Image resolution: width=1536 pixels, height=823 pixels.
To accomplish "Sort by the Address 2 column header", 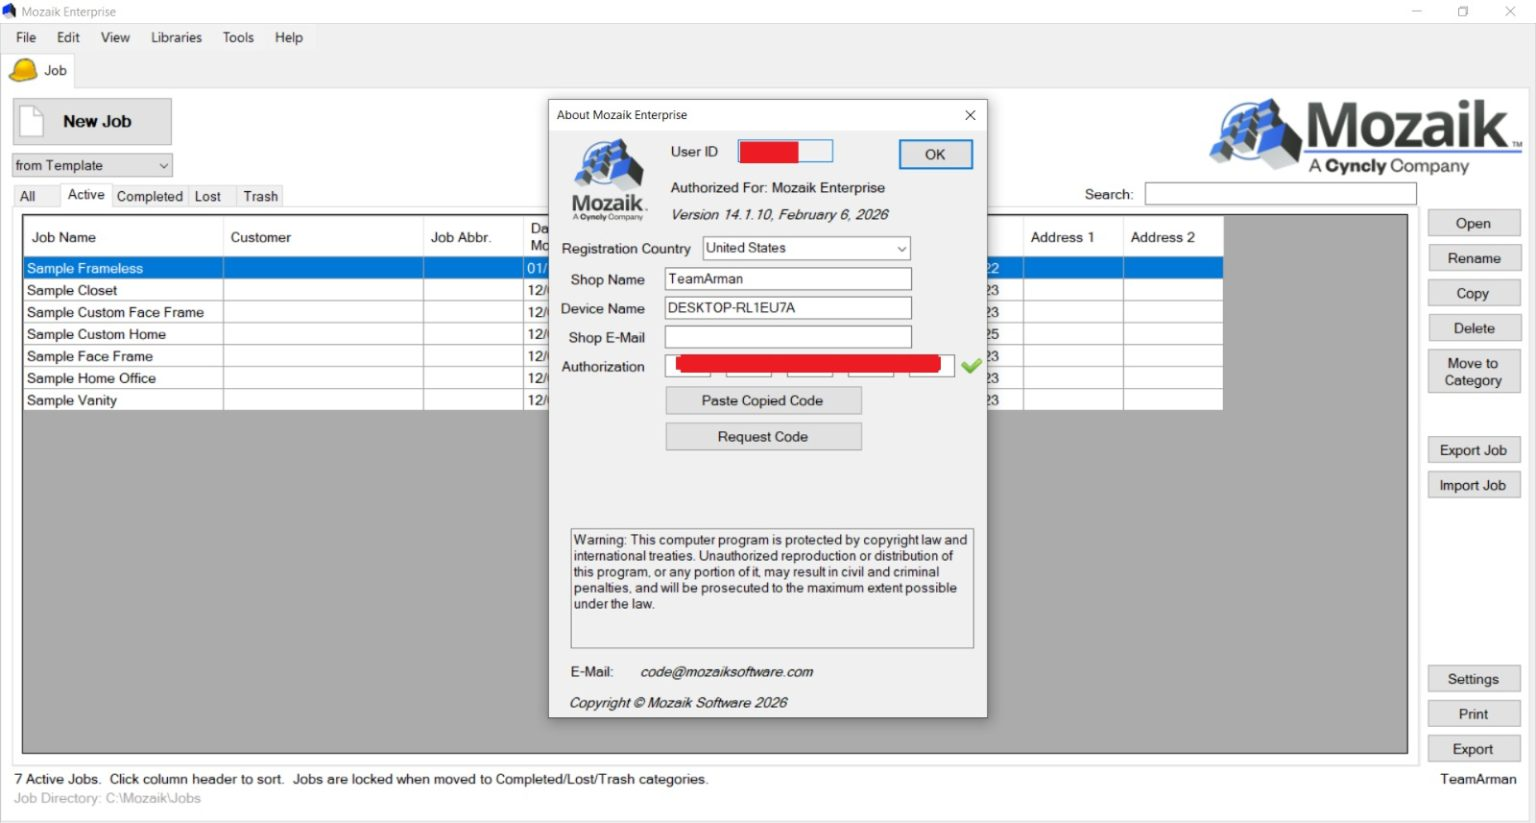I will [1173, 237].
